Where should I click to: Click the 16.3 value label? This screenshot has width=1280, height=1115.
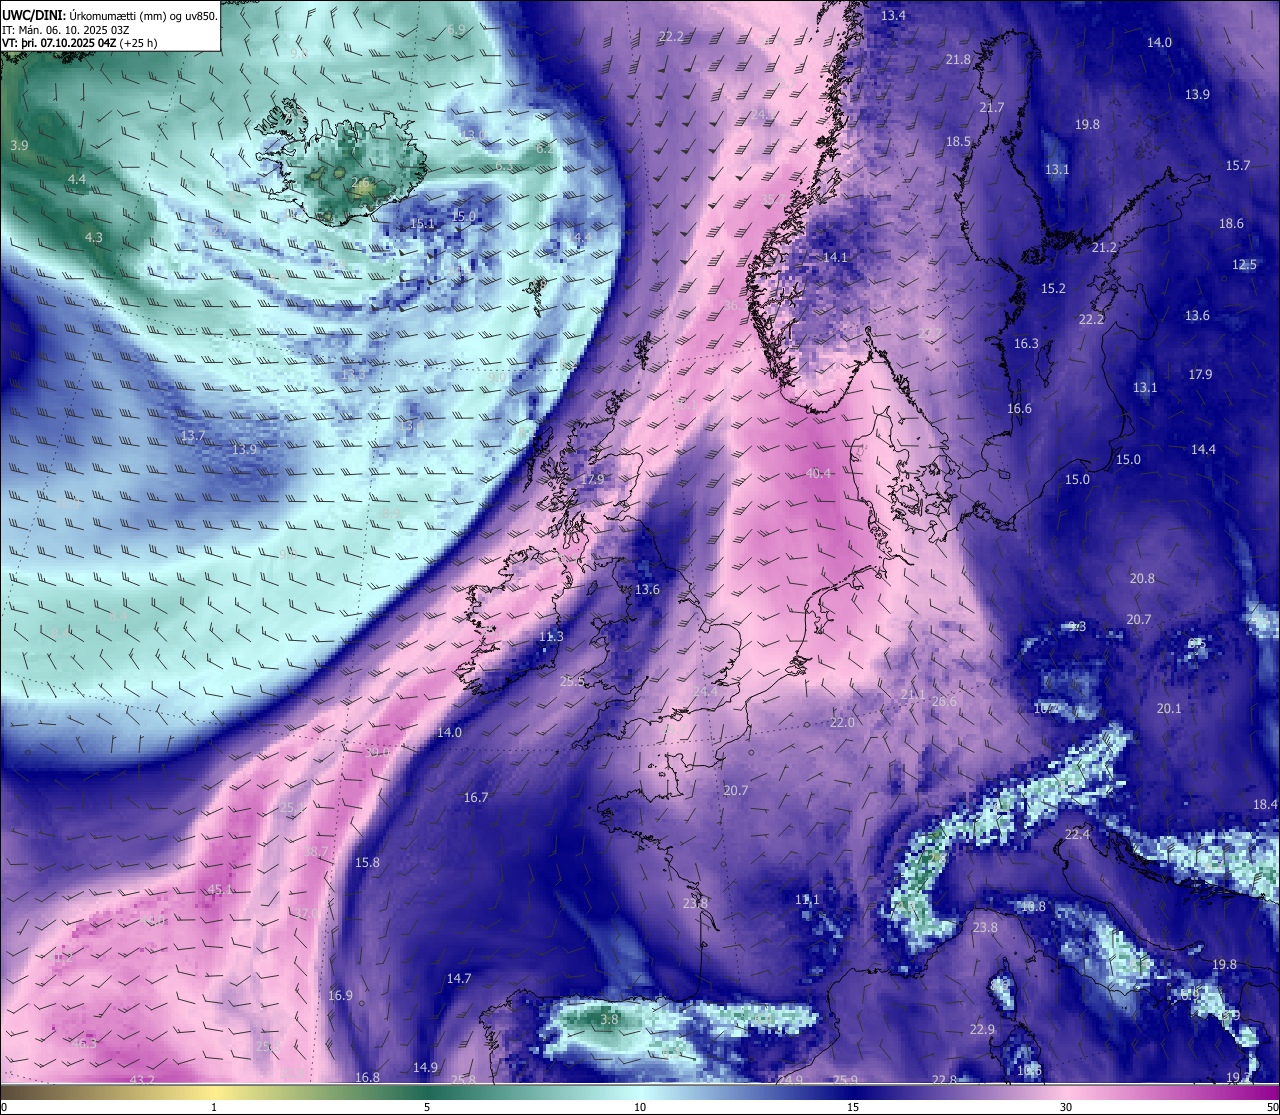(1026, 343)
